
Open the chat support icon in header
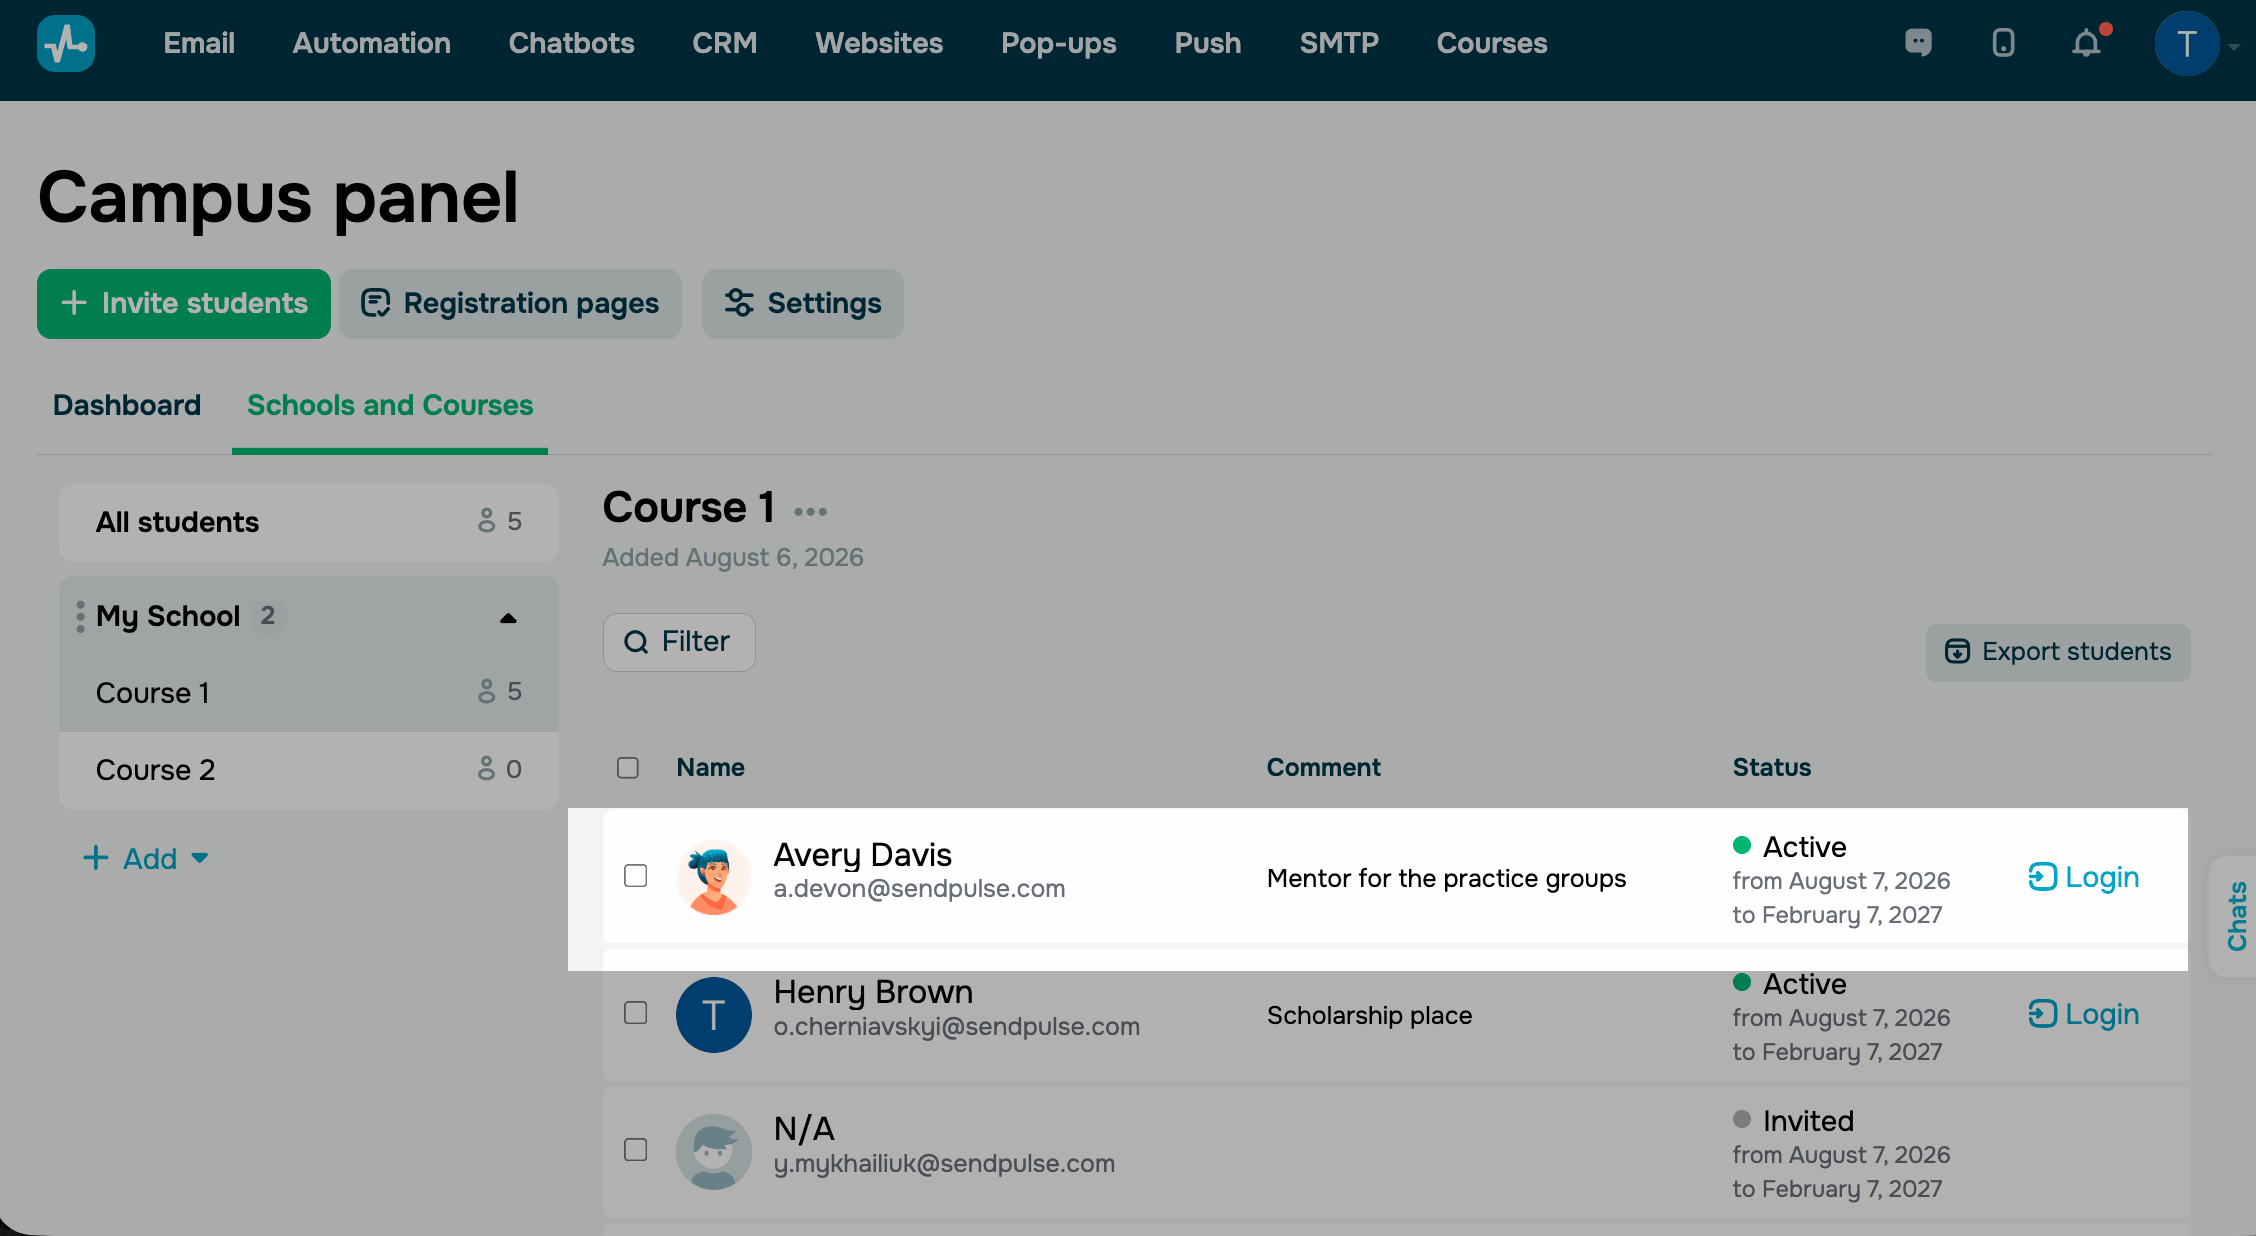[x=1918, y=43]
